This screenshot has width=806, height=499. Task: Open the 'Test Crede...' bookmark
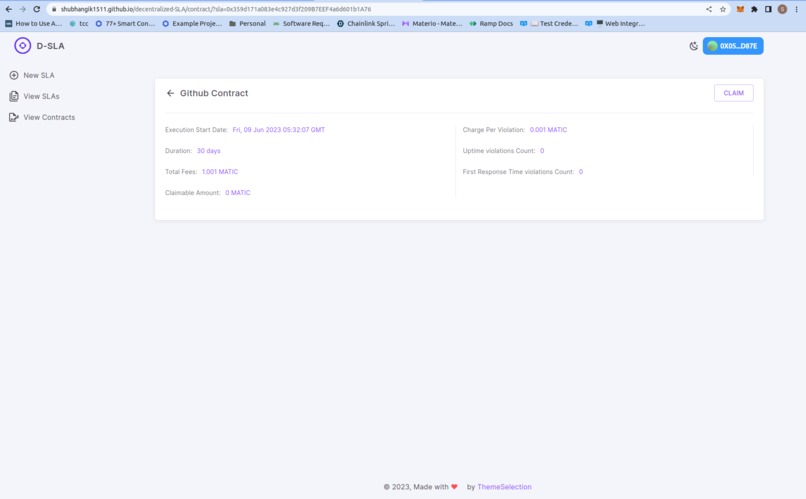click(549, 24)
